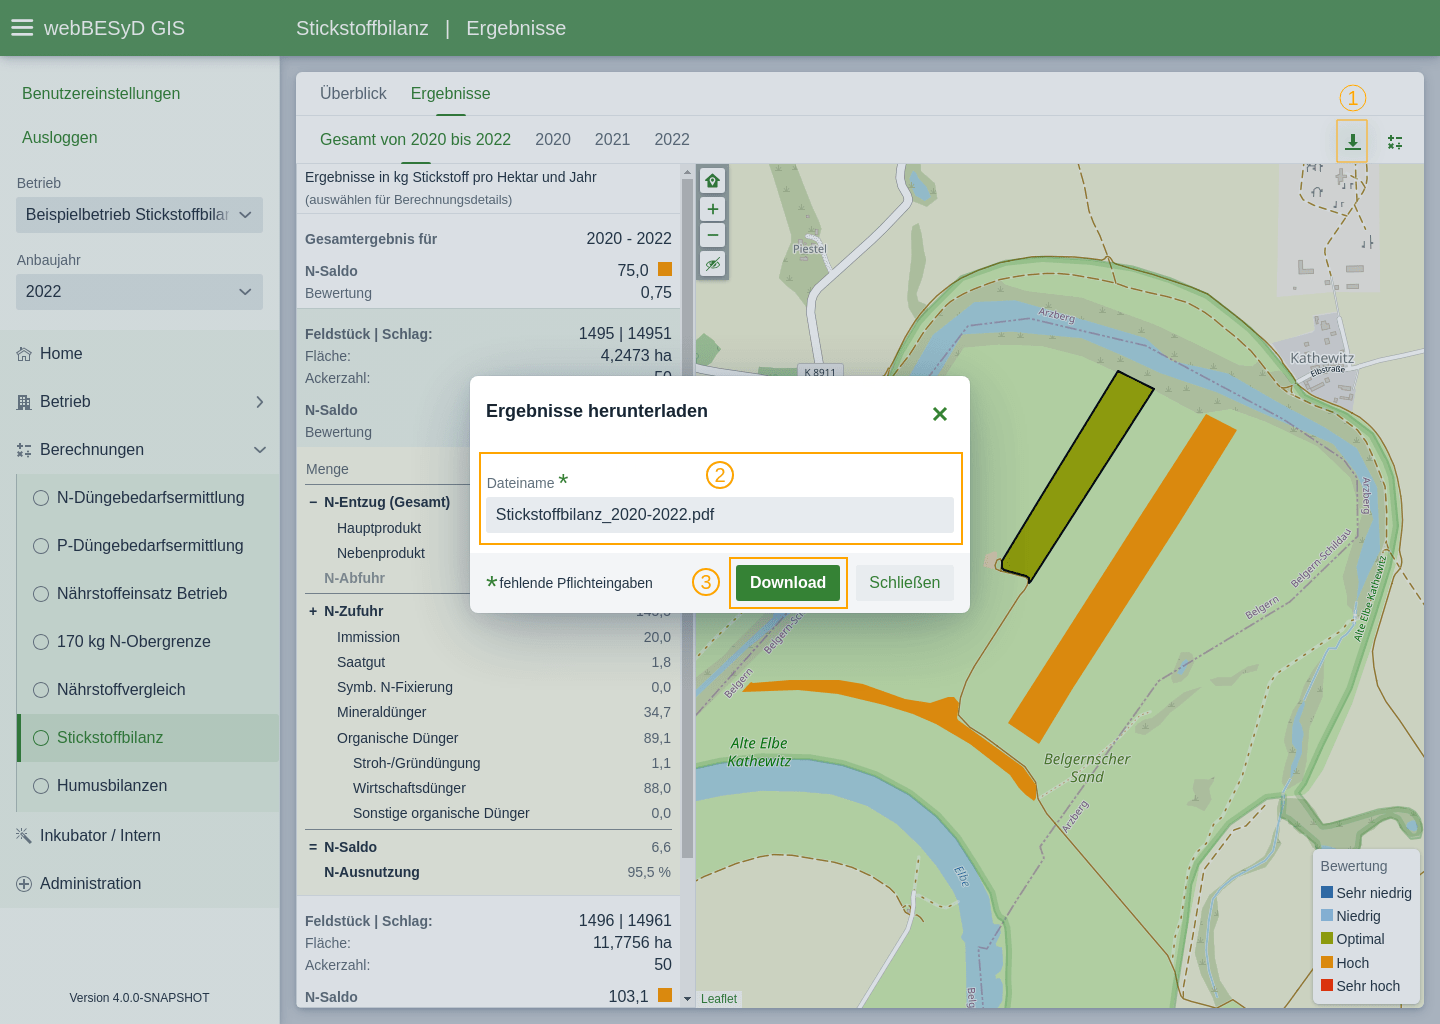The image size is (1440, 1024).
Task: Click the Hoch legend color swatch
Action: point(1327,962)
